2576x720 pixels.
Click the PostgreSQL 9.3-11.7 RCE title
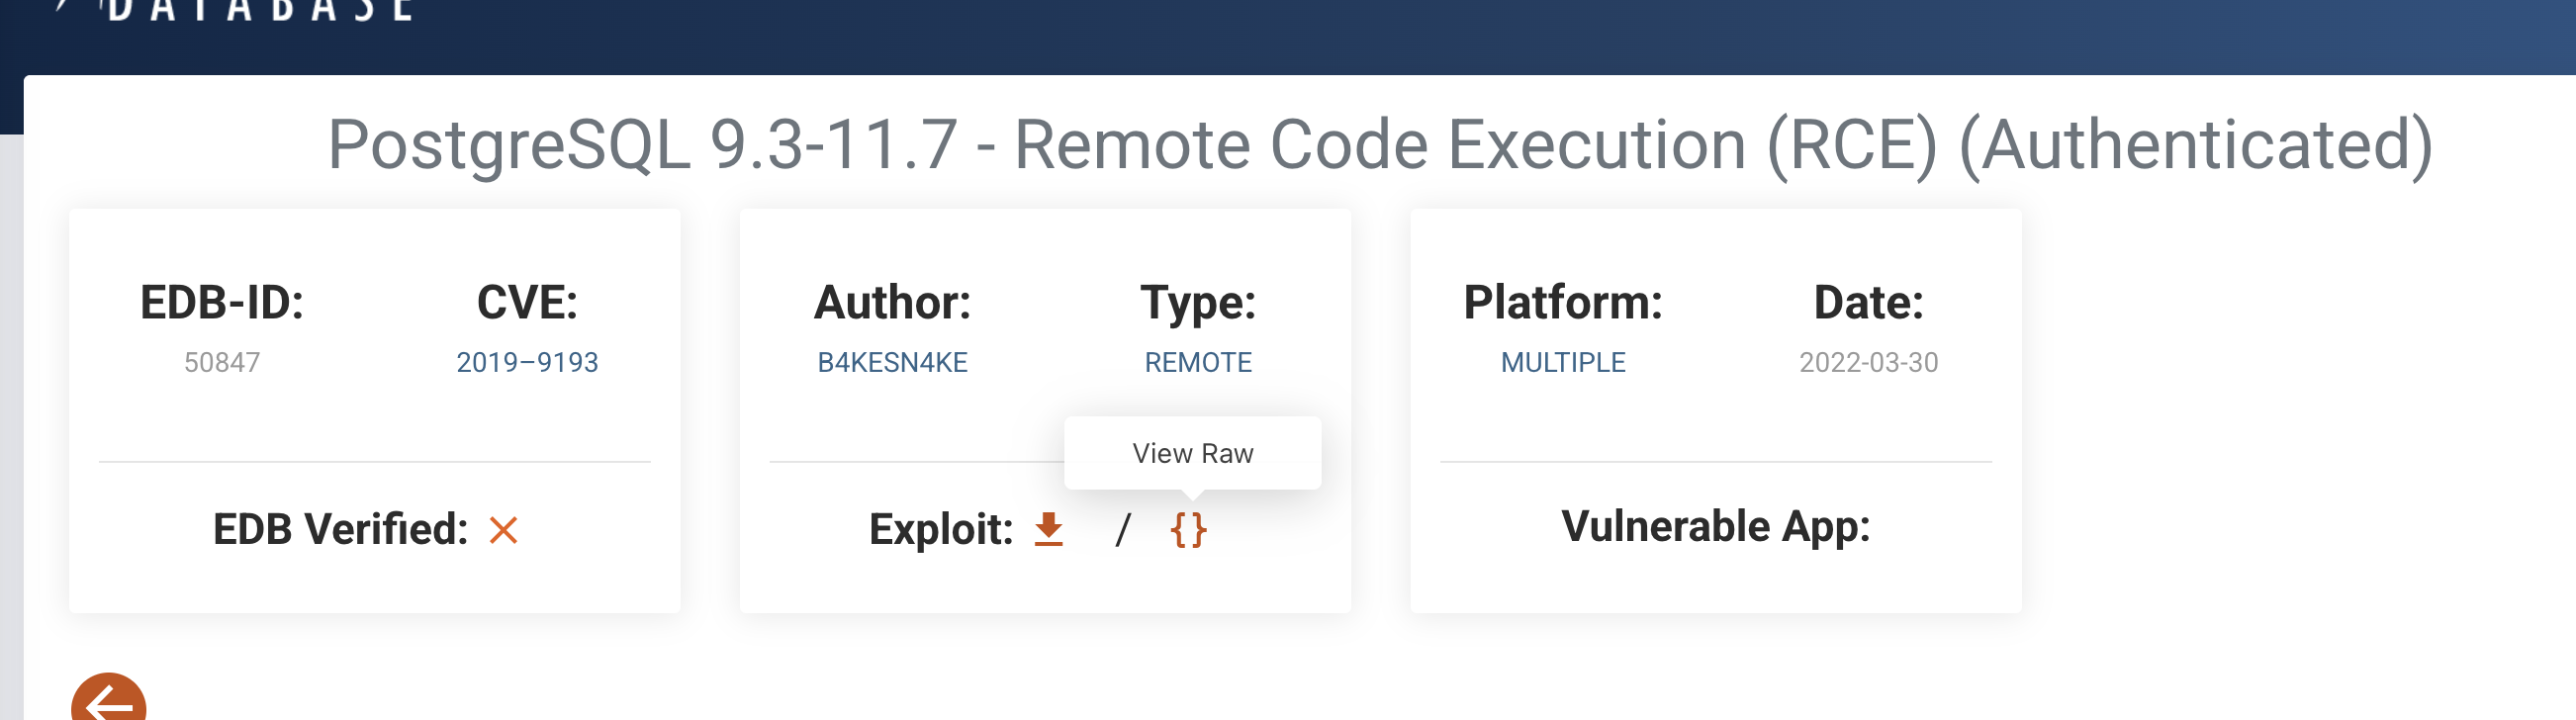(1380, 145)
